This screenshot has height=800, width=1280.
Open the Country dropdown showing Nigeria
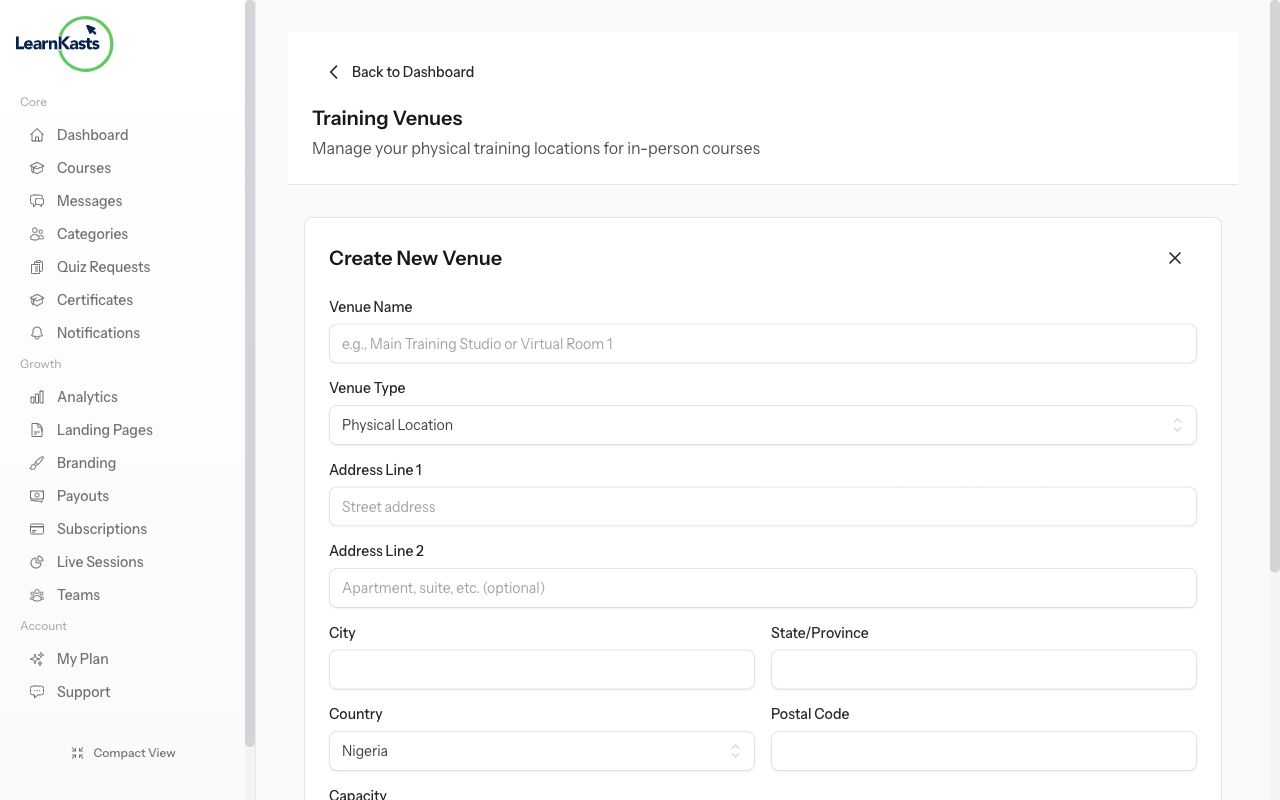click(x=541, y=750)
